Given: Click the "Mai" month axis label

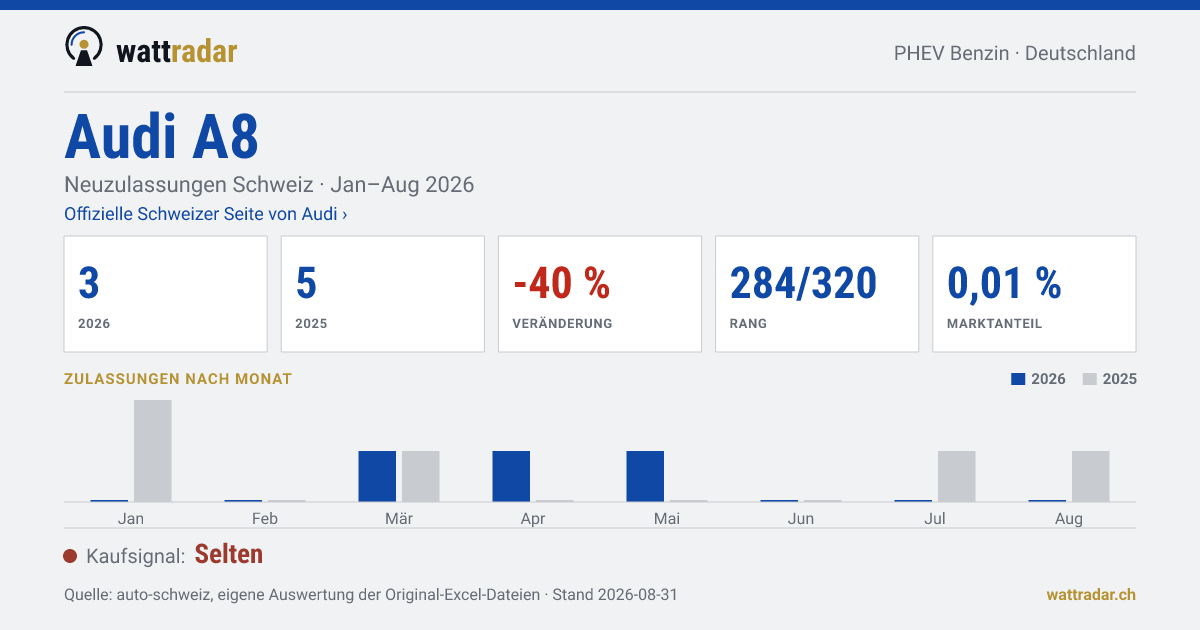Looking at the screenshot, I should [x=667, y=519].
